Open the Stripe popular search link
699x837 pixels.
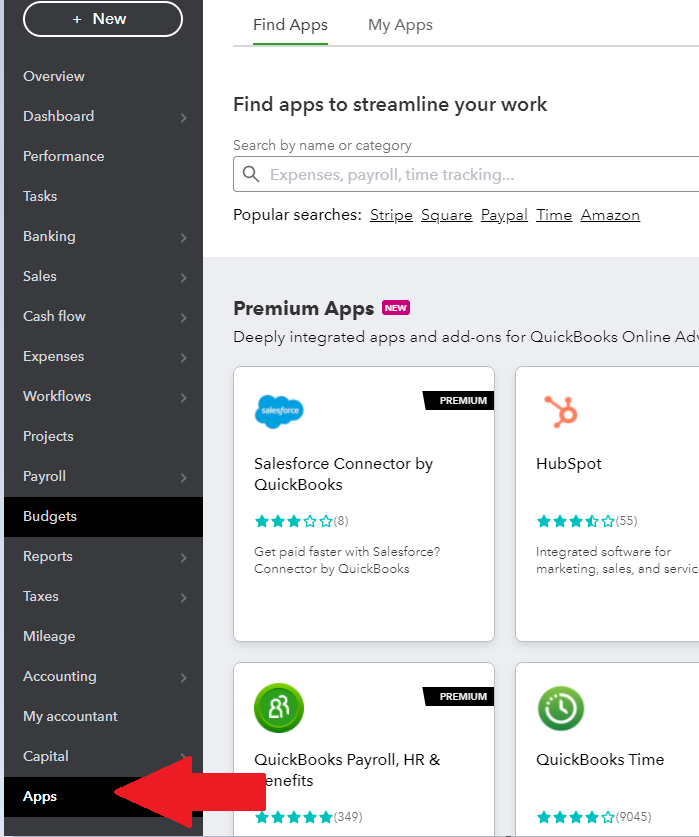(391, 214)
